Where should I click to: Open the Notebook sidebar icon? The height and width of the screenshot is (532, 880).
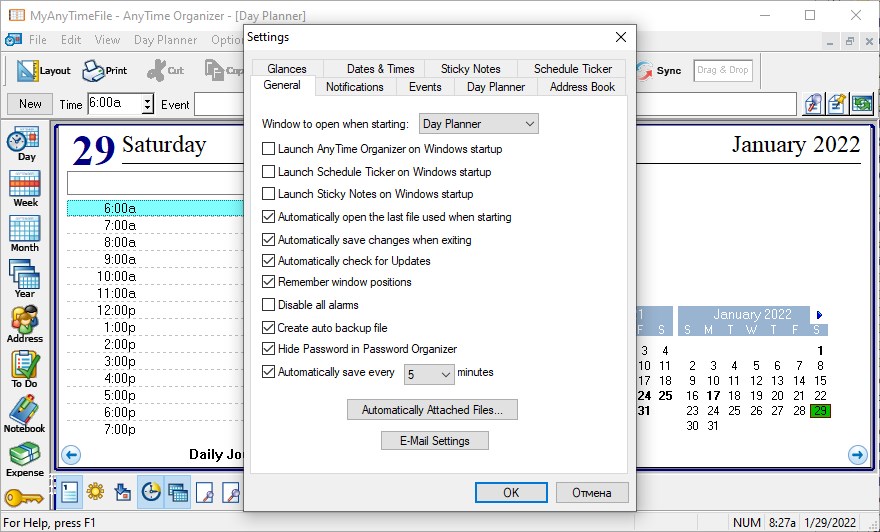tap(25, 414)
